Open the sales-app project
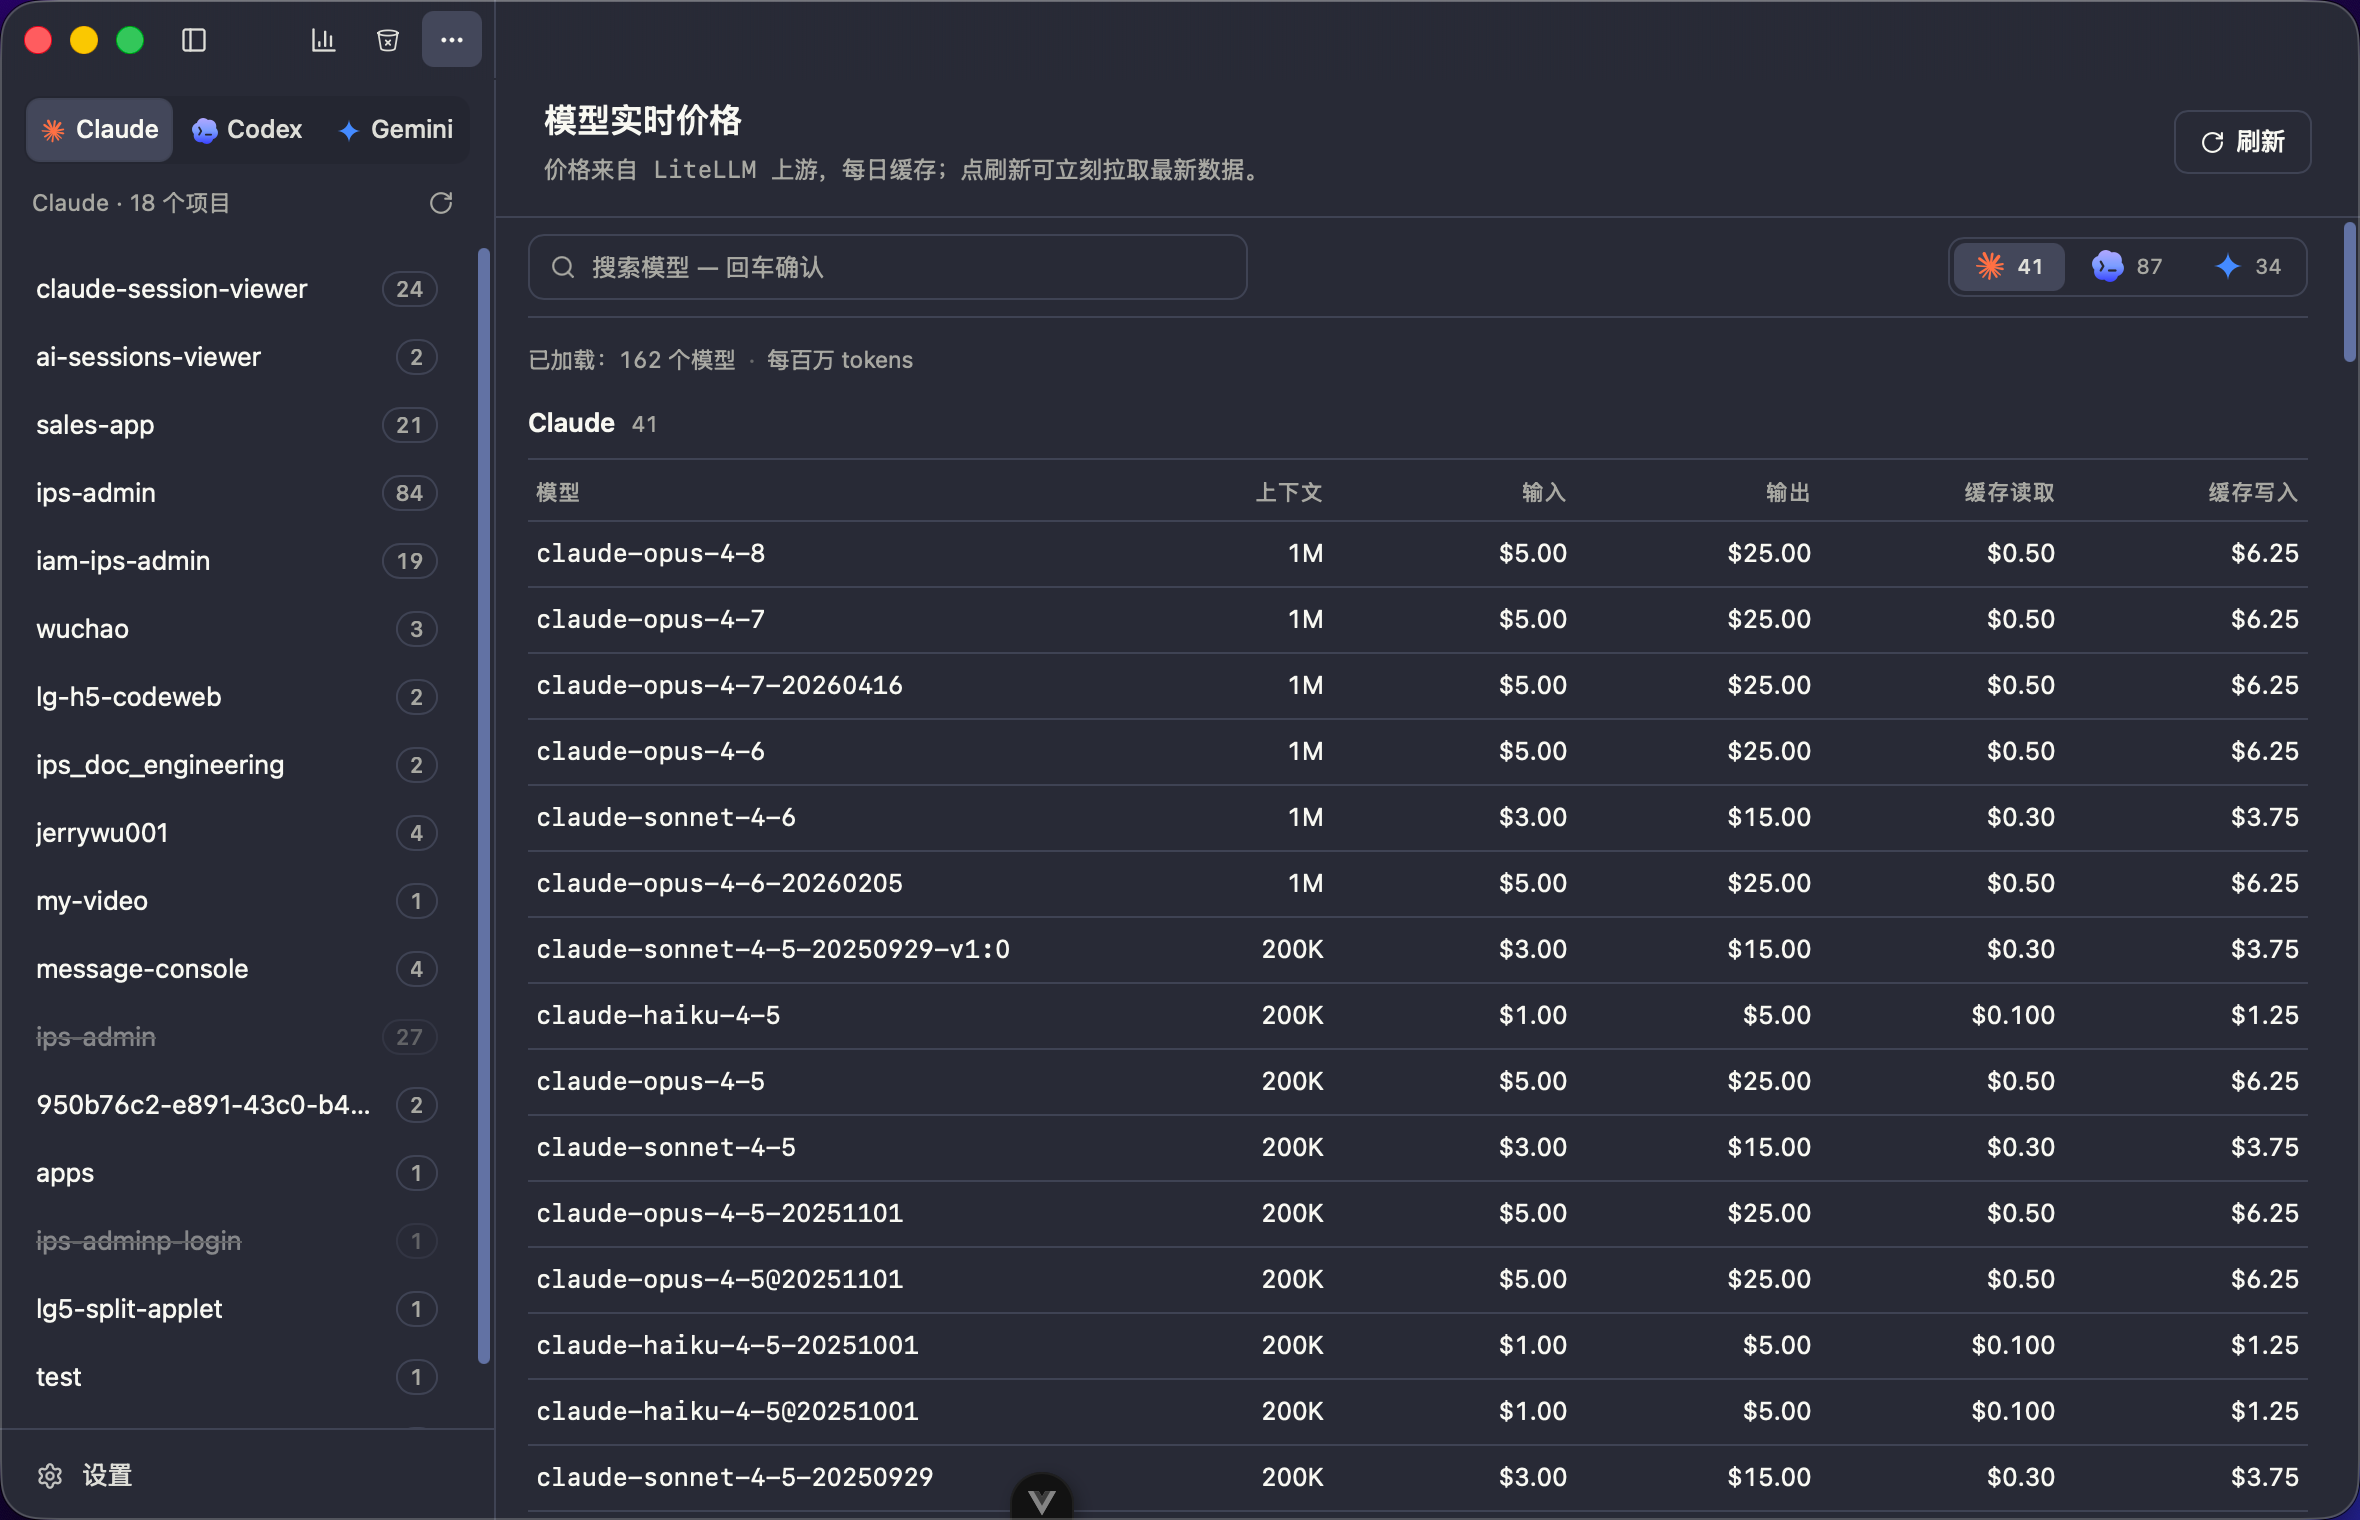The height and width of the screenshot is (1520, 2360). [x=237, y=425]
